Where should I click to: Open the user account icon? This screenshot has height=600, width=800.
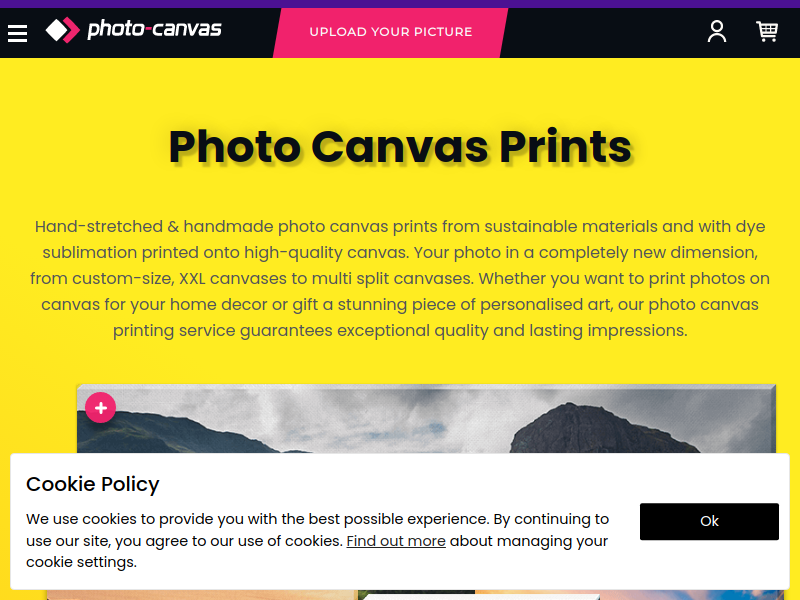coord(716,32)
